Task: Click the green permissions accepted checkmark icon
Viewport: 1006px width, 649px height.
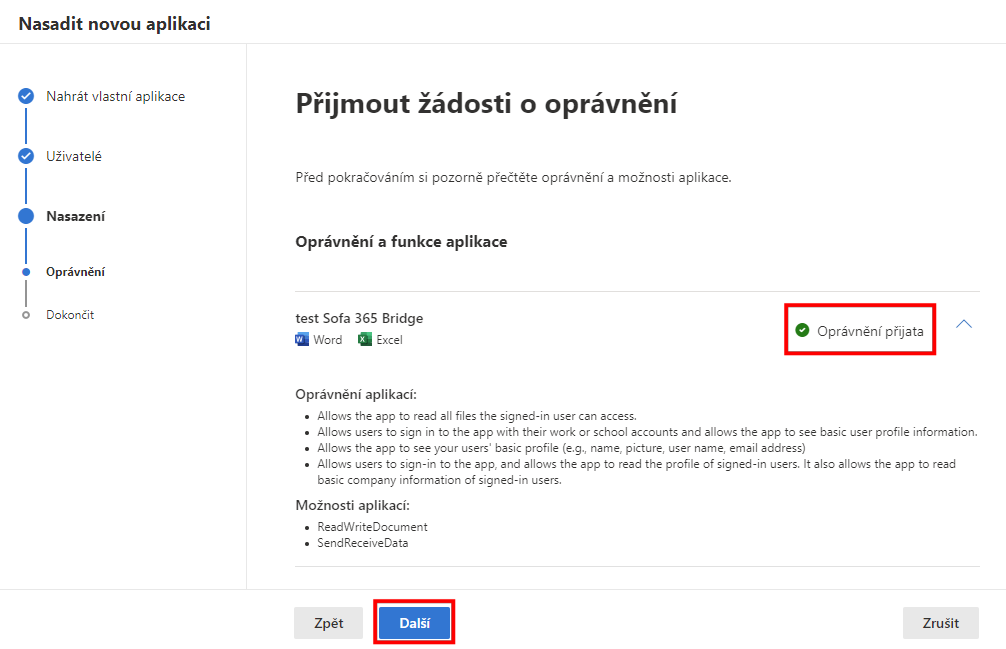Action: 802,330
